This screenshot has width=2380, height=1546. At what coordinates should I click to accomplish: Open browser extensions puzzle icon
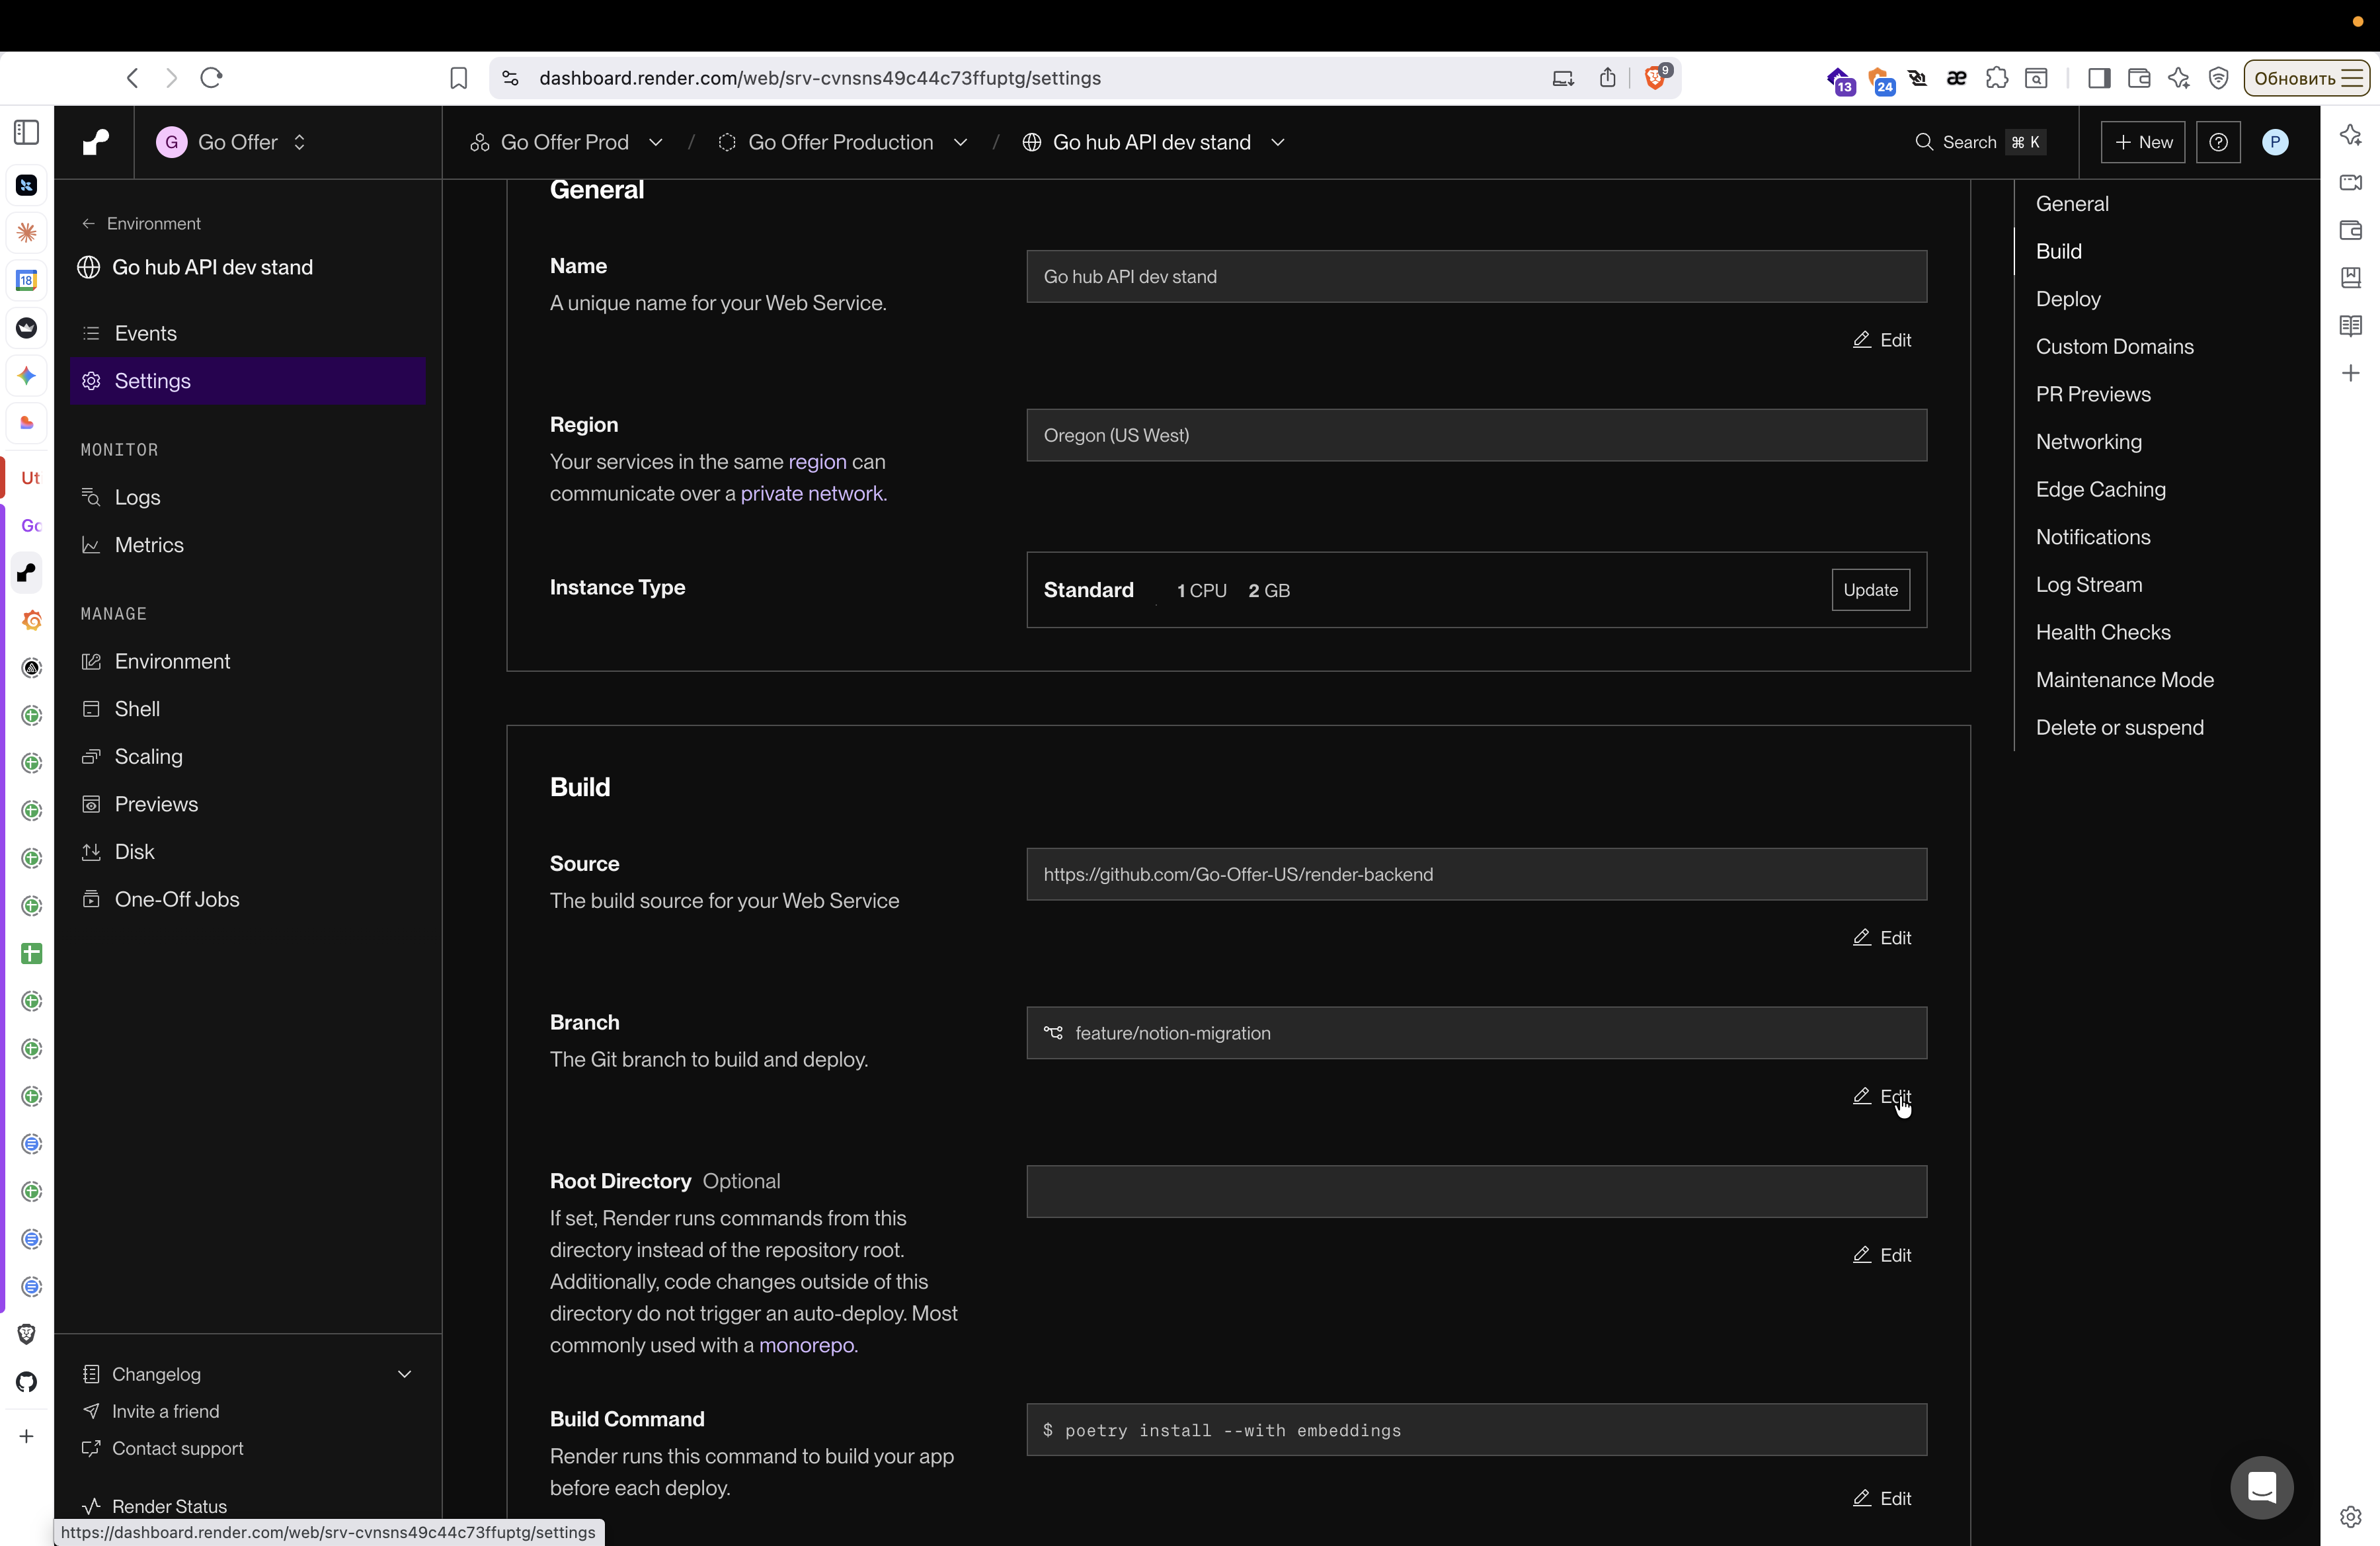point(1996,78)
